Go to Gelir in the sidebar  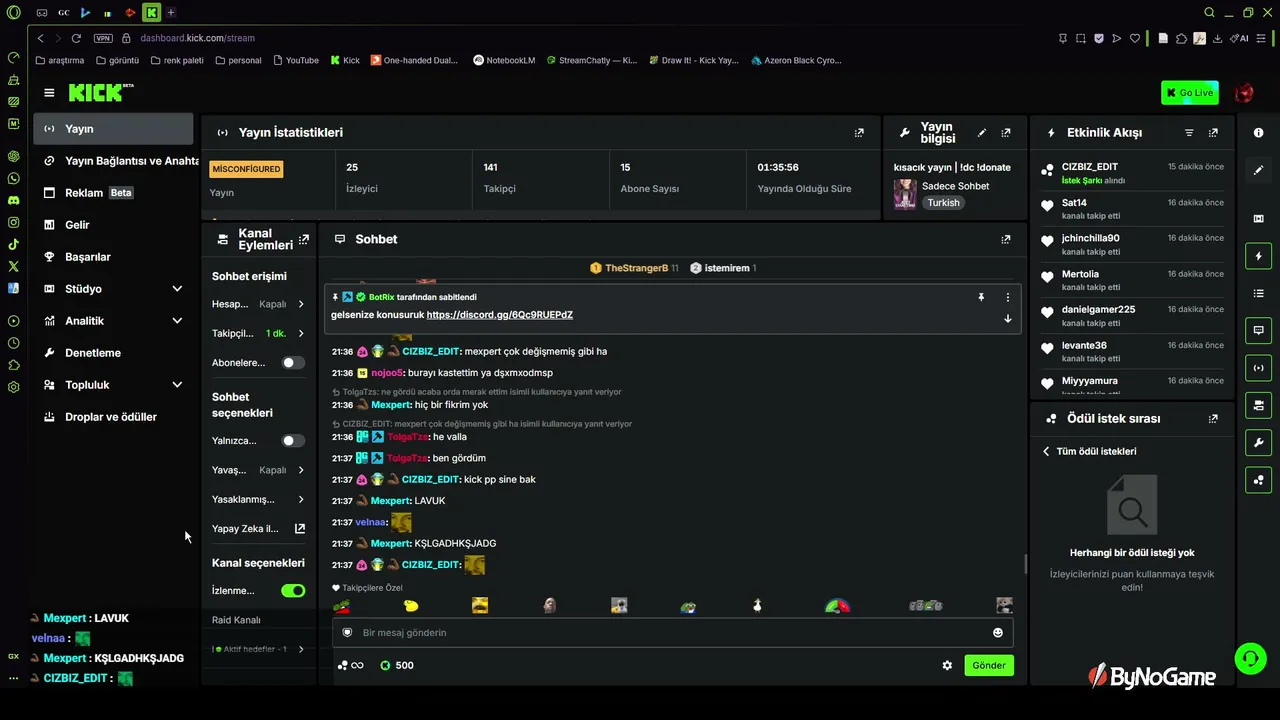click(x=113, y=225)
